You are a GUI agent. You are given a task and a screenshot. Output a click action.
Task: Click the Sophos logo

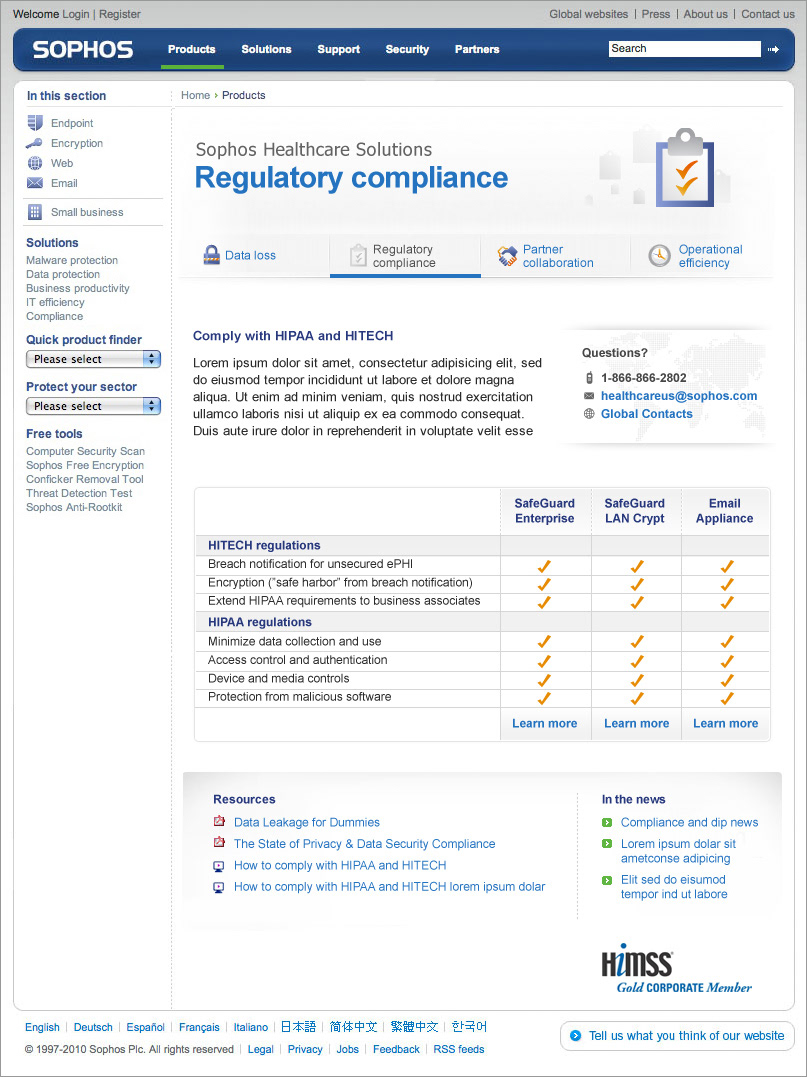pyautogui.click(x=82, y=49)
